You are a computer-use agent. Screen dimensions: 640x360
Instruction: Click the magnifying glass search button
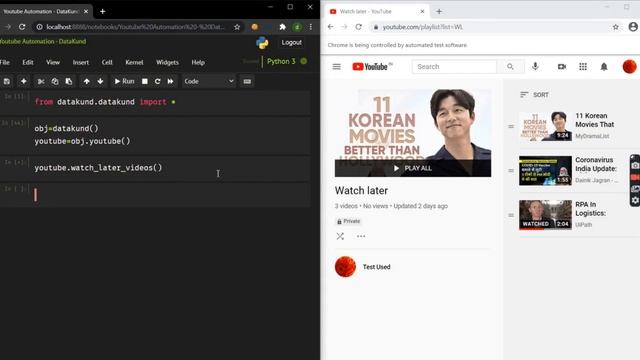click(510, 67)
